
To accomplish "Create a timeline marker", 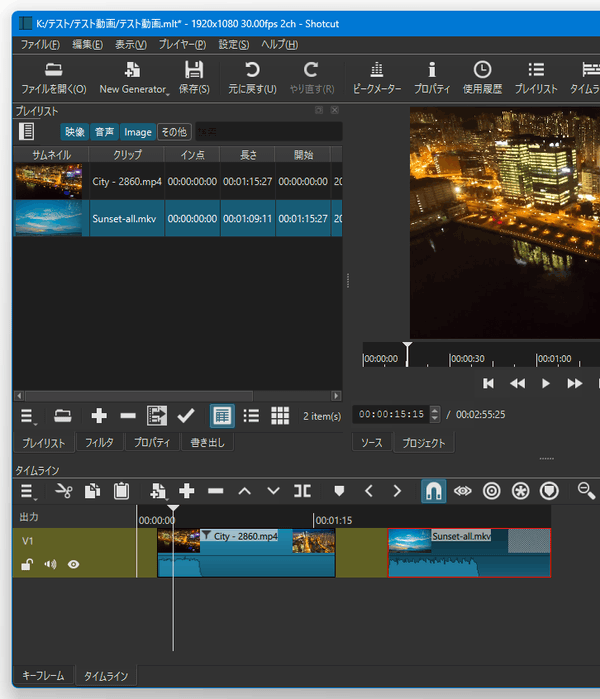I will 339,491.
